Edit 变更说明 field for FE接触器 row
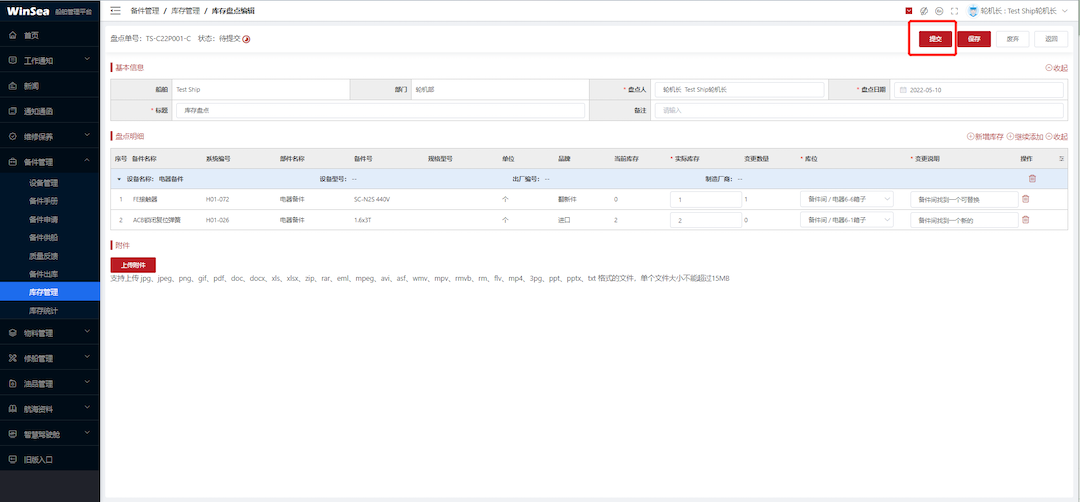Viewport: 1080px width, 502px height. (x=964, y=199)
